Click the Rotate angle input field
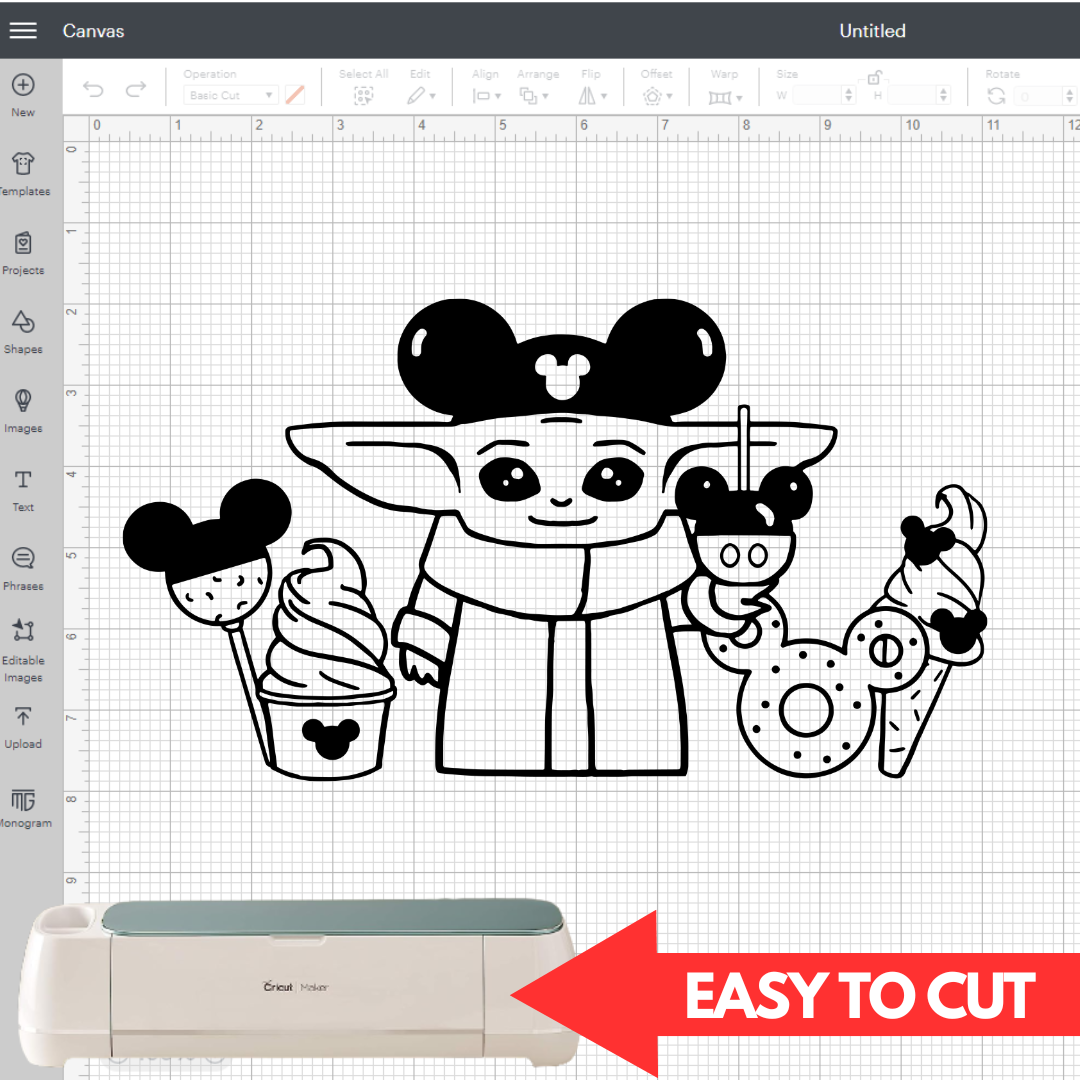 (1039, 96)
